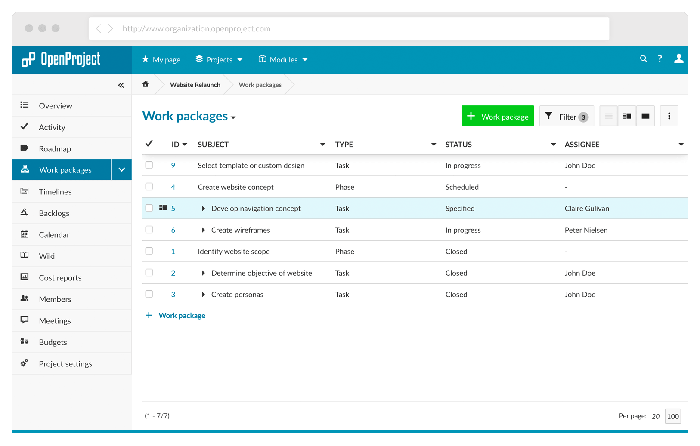700x446 pixels.
Task: Click the browser address bar
Action: (349, 29)
